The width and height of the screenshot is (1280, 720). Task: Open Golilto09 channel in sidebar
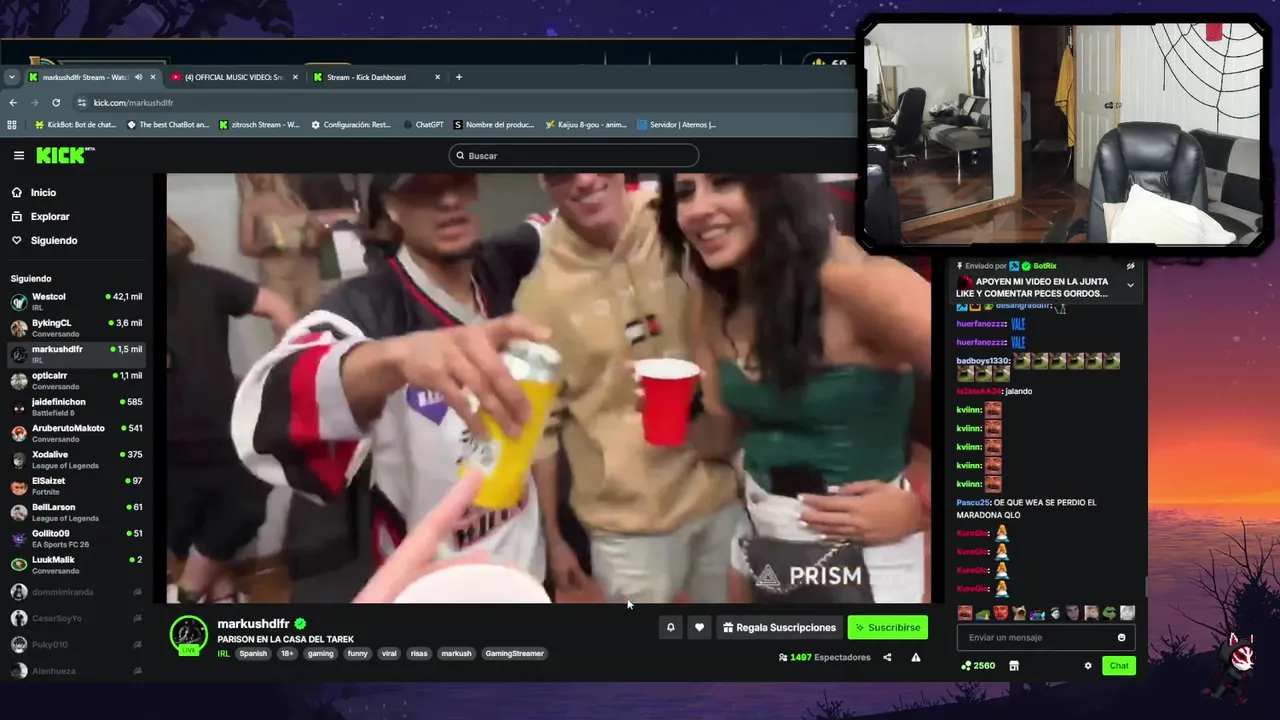[x=77, y=538]
